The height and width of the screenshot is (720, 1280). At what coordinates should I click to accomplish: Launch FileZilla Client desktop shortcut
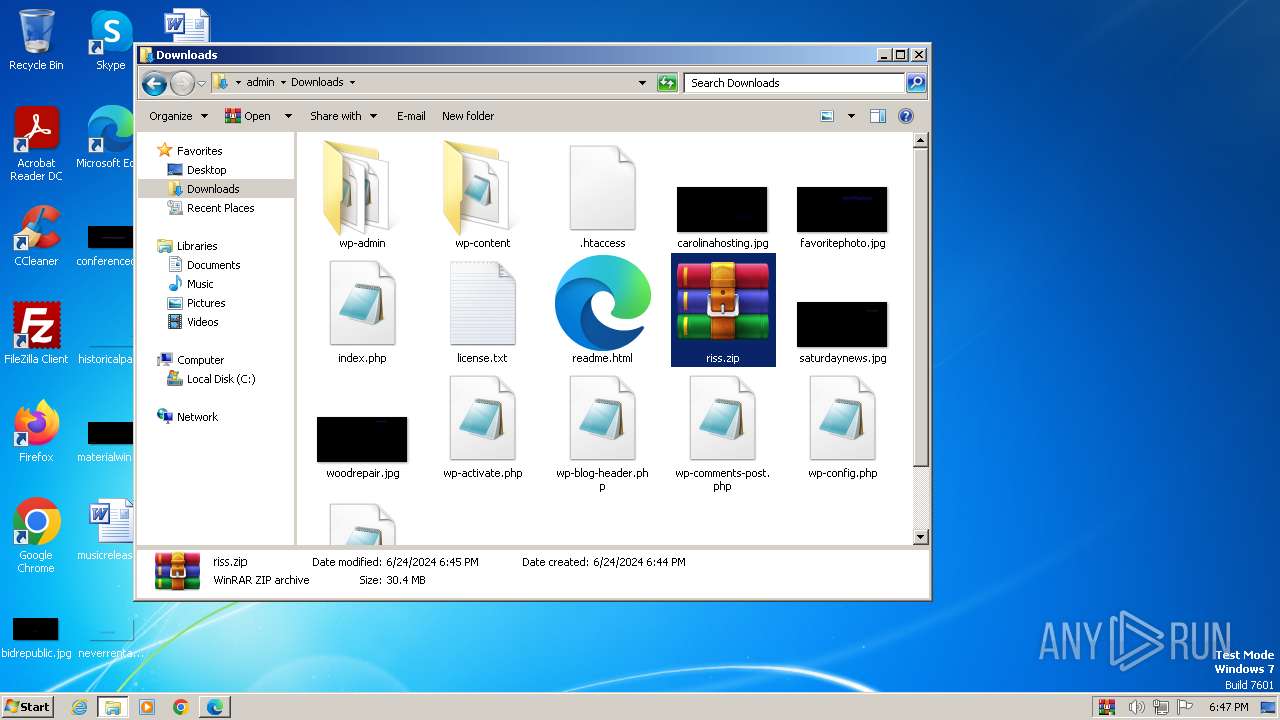tap(36, 333)
